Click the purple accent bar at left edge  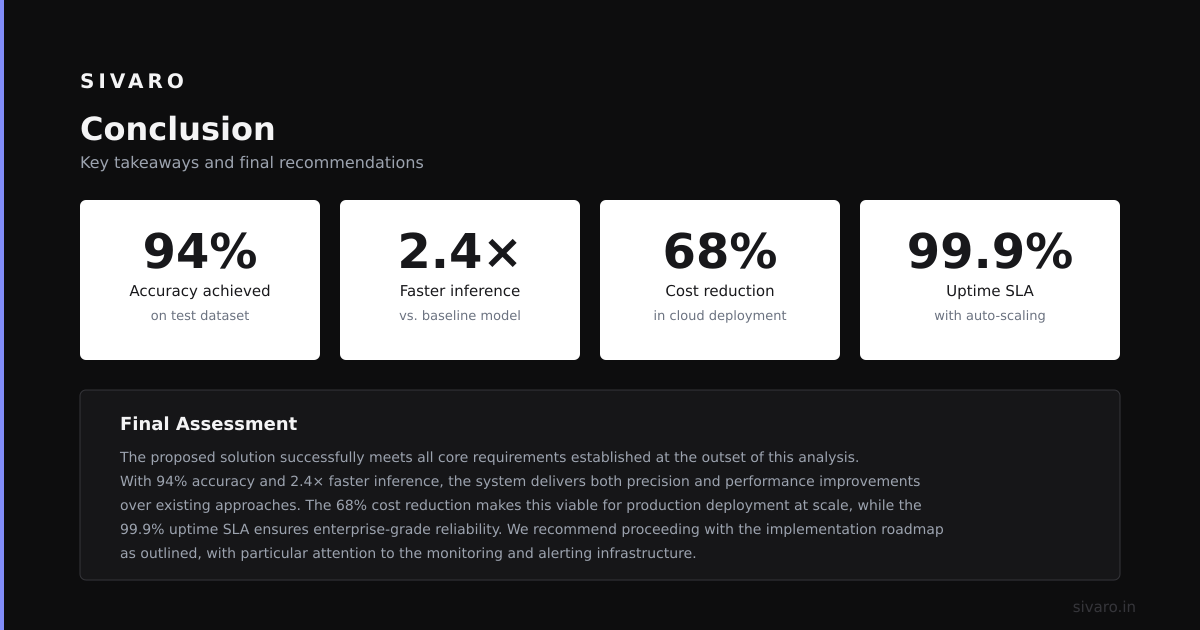coord(2,315)
